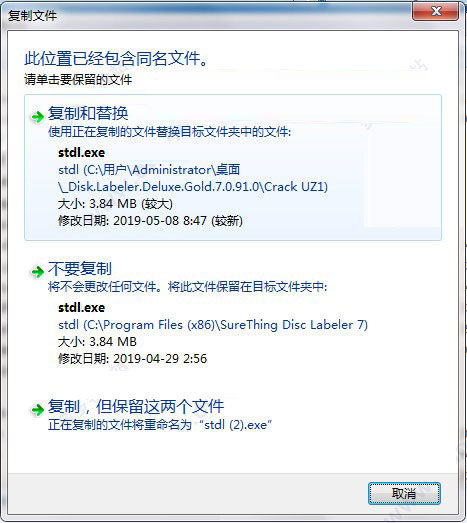Click the 取消 button

tap(404, 493)
